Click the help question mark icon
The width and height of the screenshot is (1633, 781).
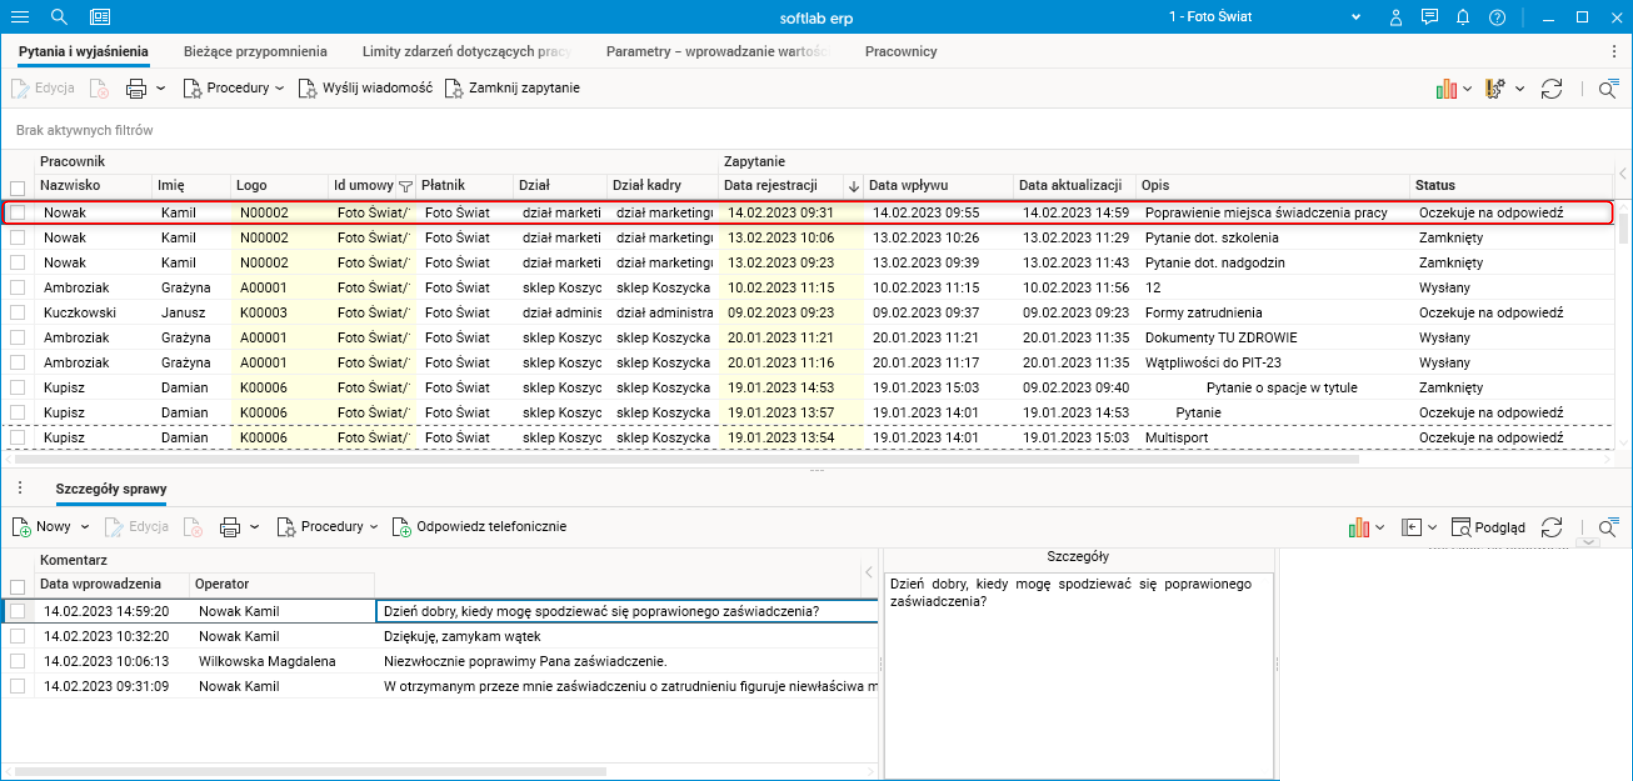(x=1496, y=17)
